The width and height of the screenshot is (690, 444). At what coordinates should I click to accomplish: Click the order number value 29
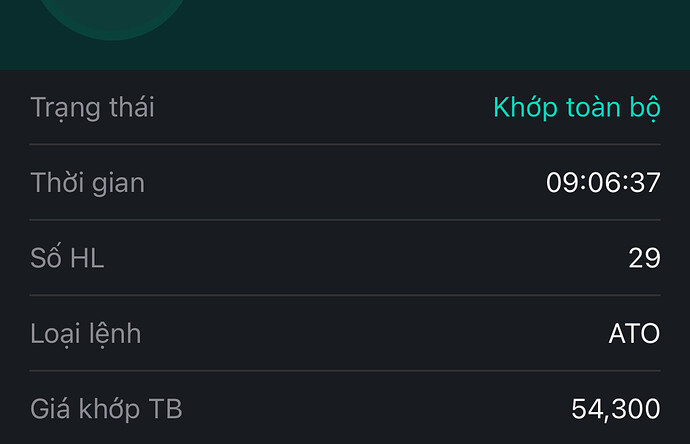tap(644, 258)
